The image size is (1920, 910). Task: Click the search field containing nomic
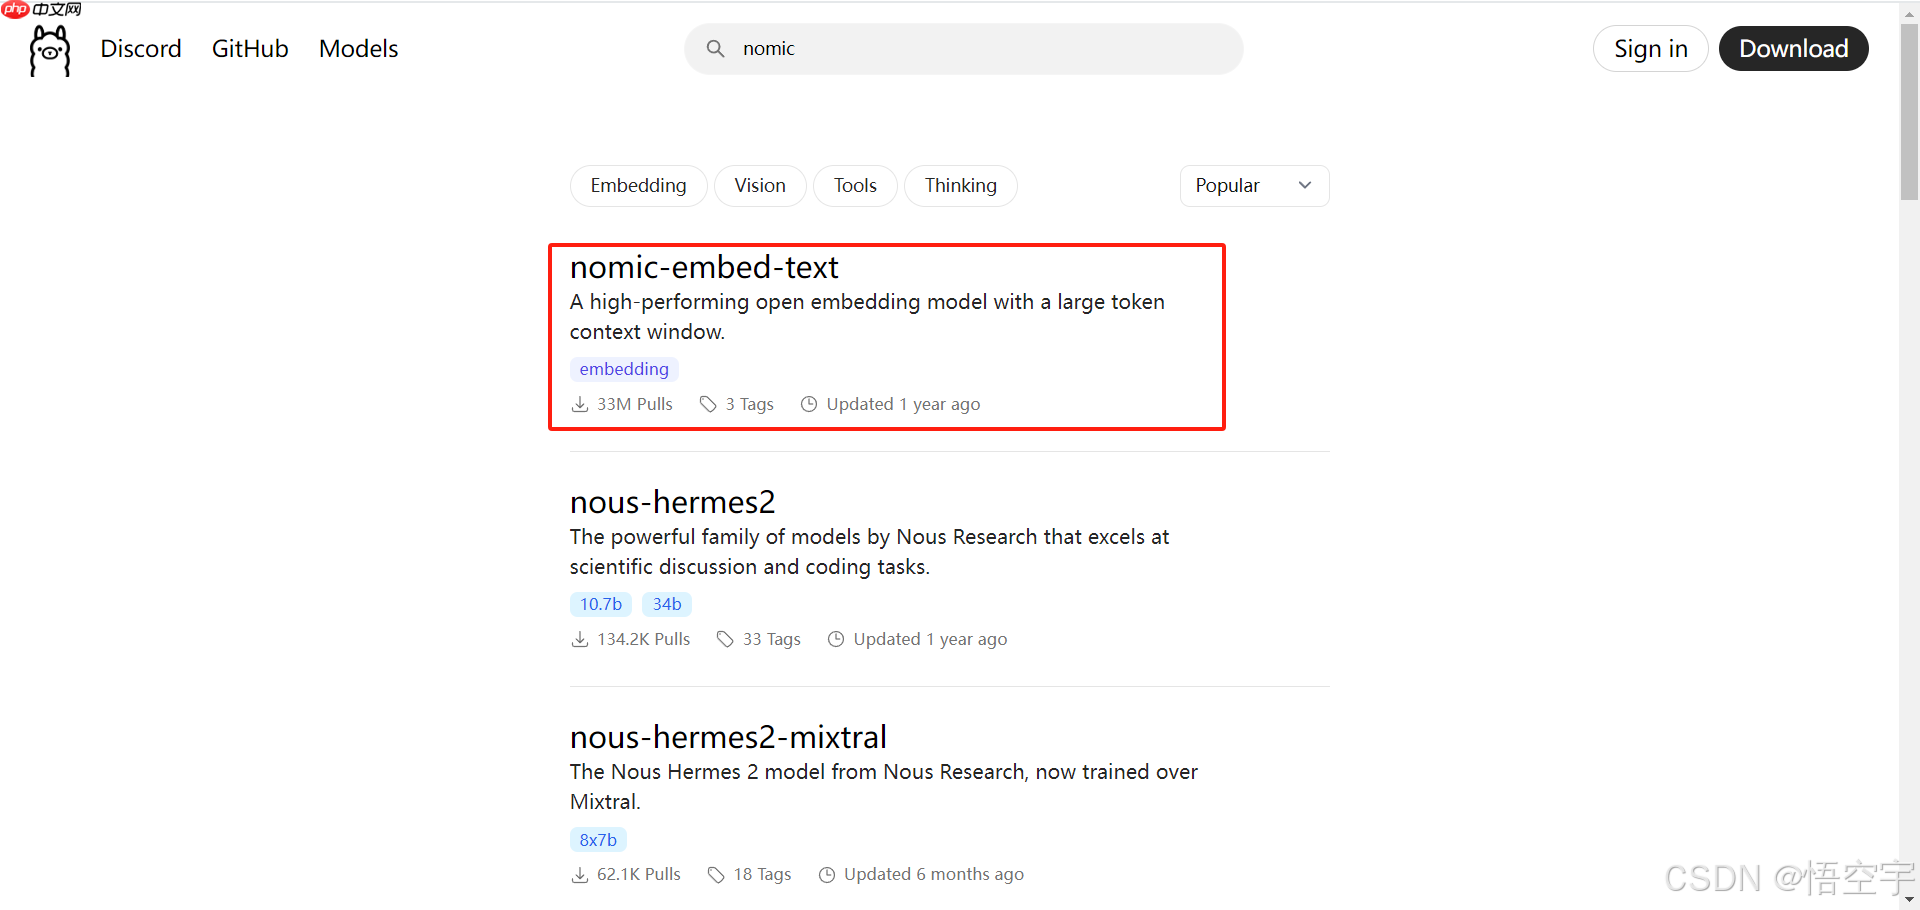tap(980, 49)
